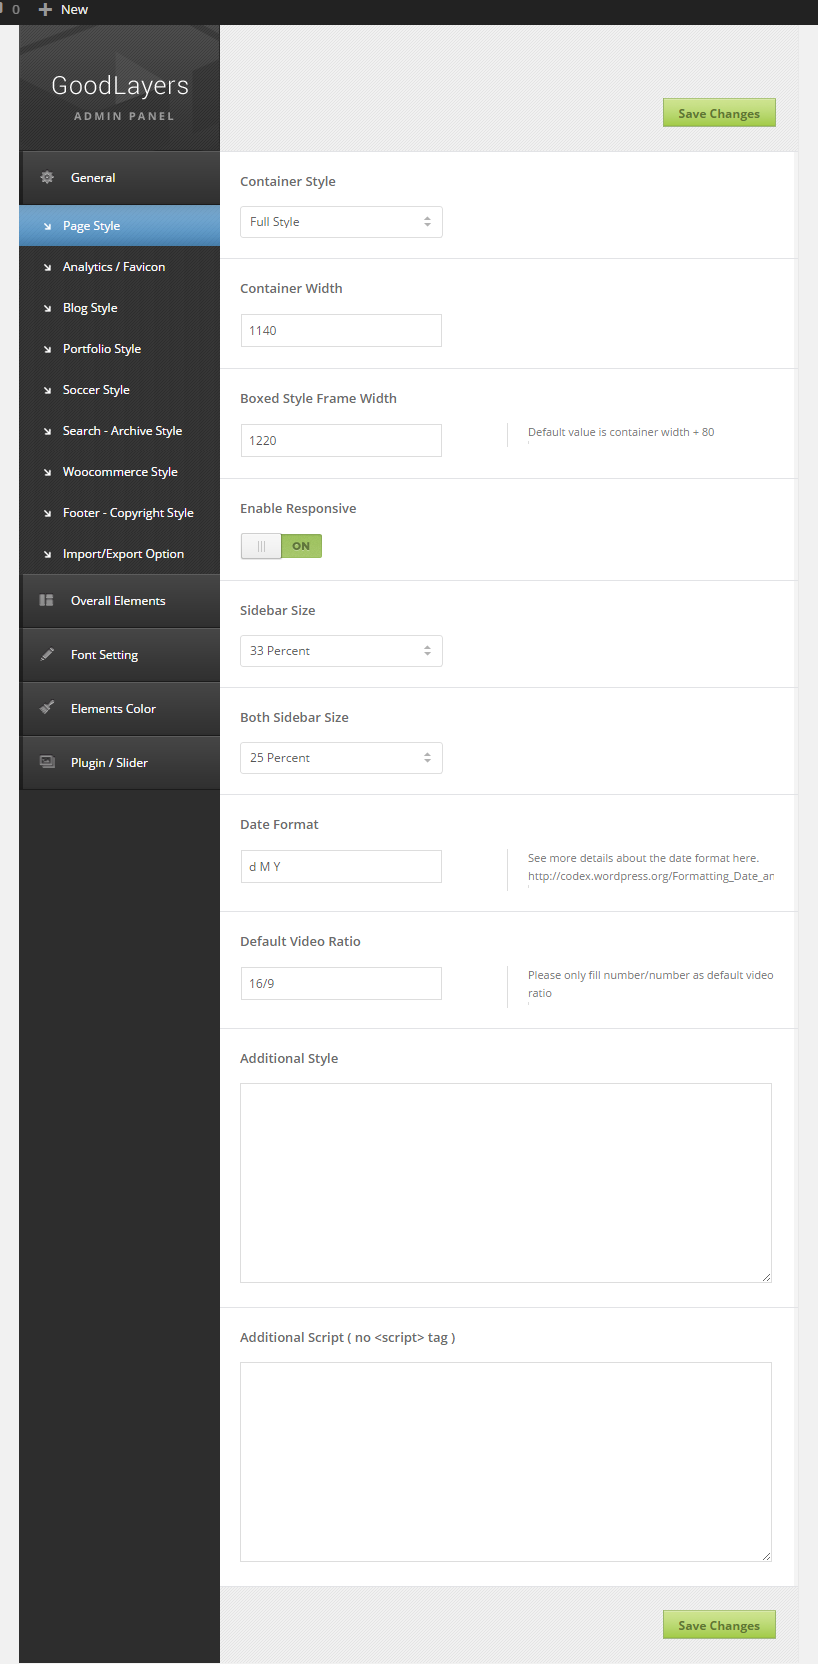Click the monitor icon beside Plugin / Slider
Image resolution: width=818 pixels, height=1664 pixels.
click(47, 762)
